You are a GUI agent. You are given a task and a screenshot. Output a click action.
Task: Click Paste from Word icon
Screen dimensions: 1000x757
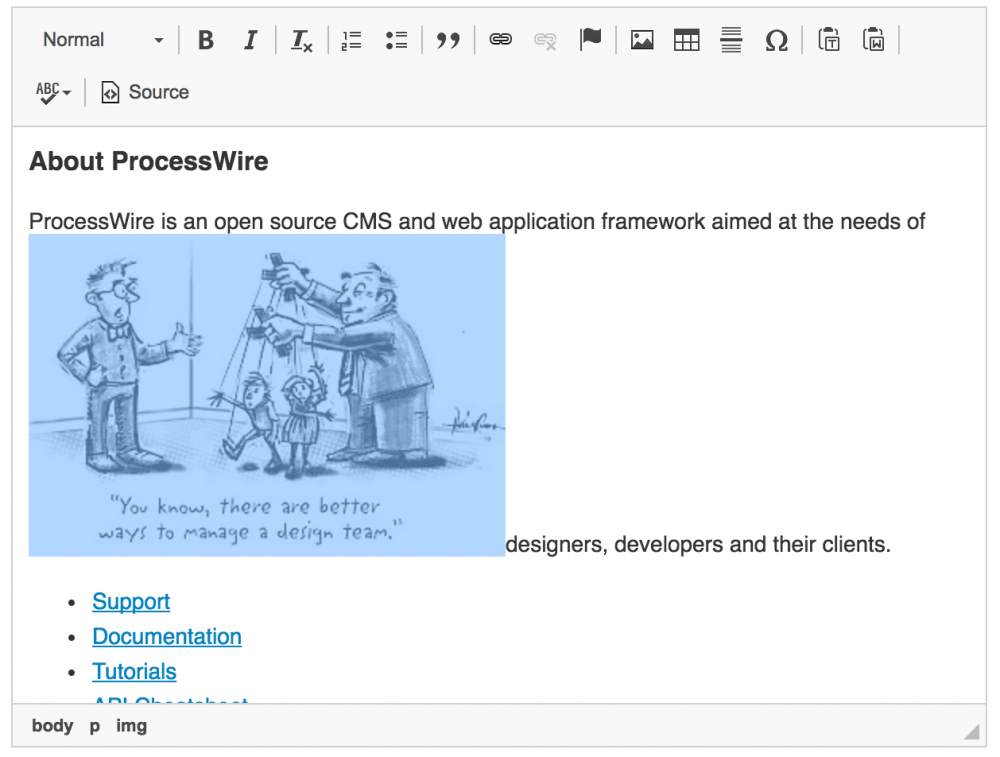[874, 40]
